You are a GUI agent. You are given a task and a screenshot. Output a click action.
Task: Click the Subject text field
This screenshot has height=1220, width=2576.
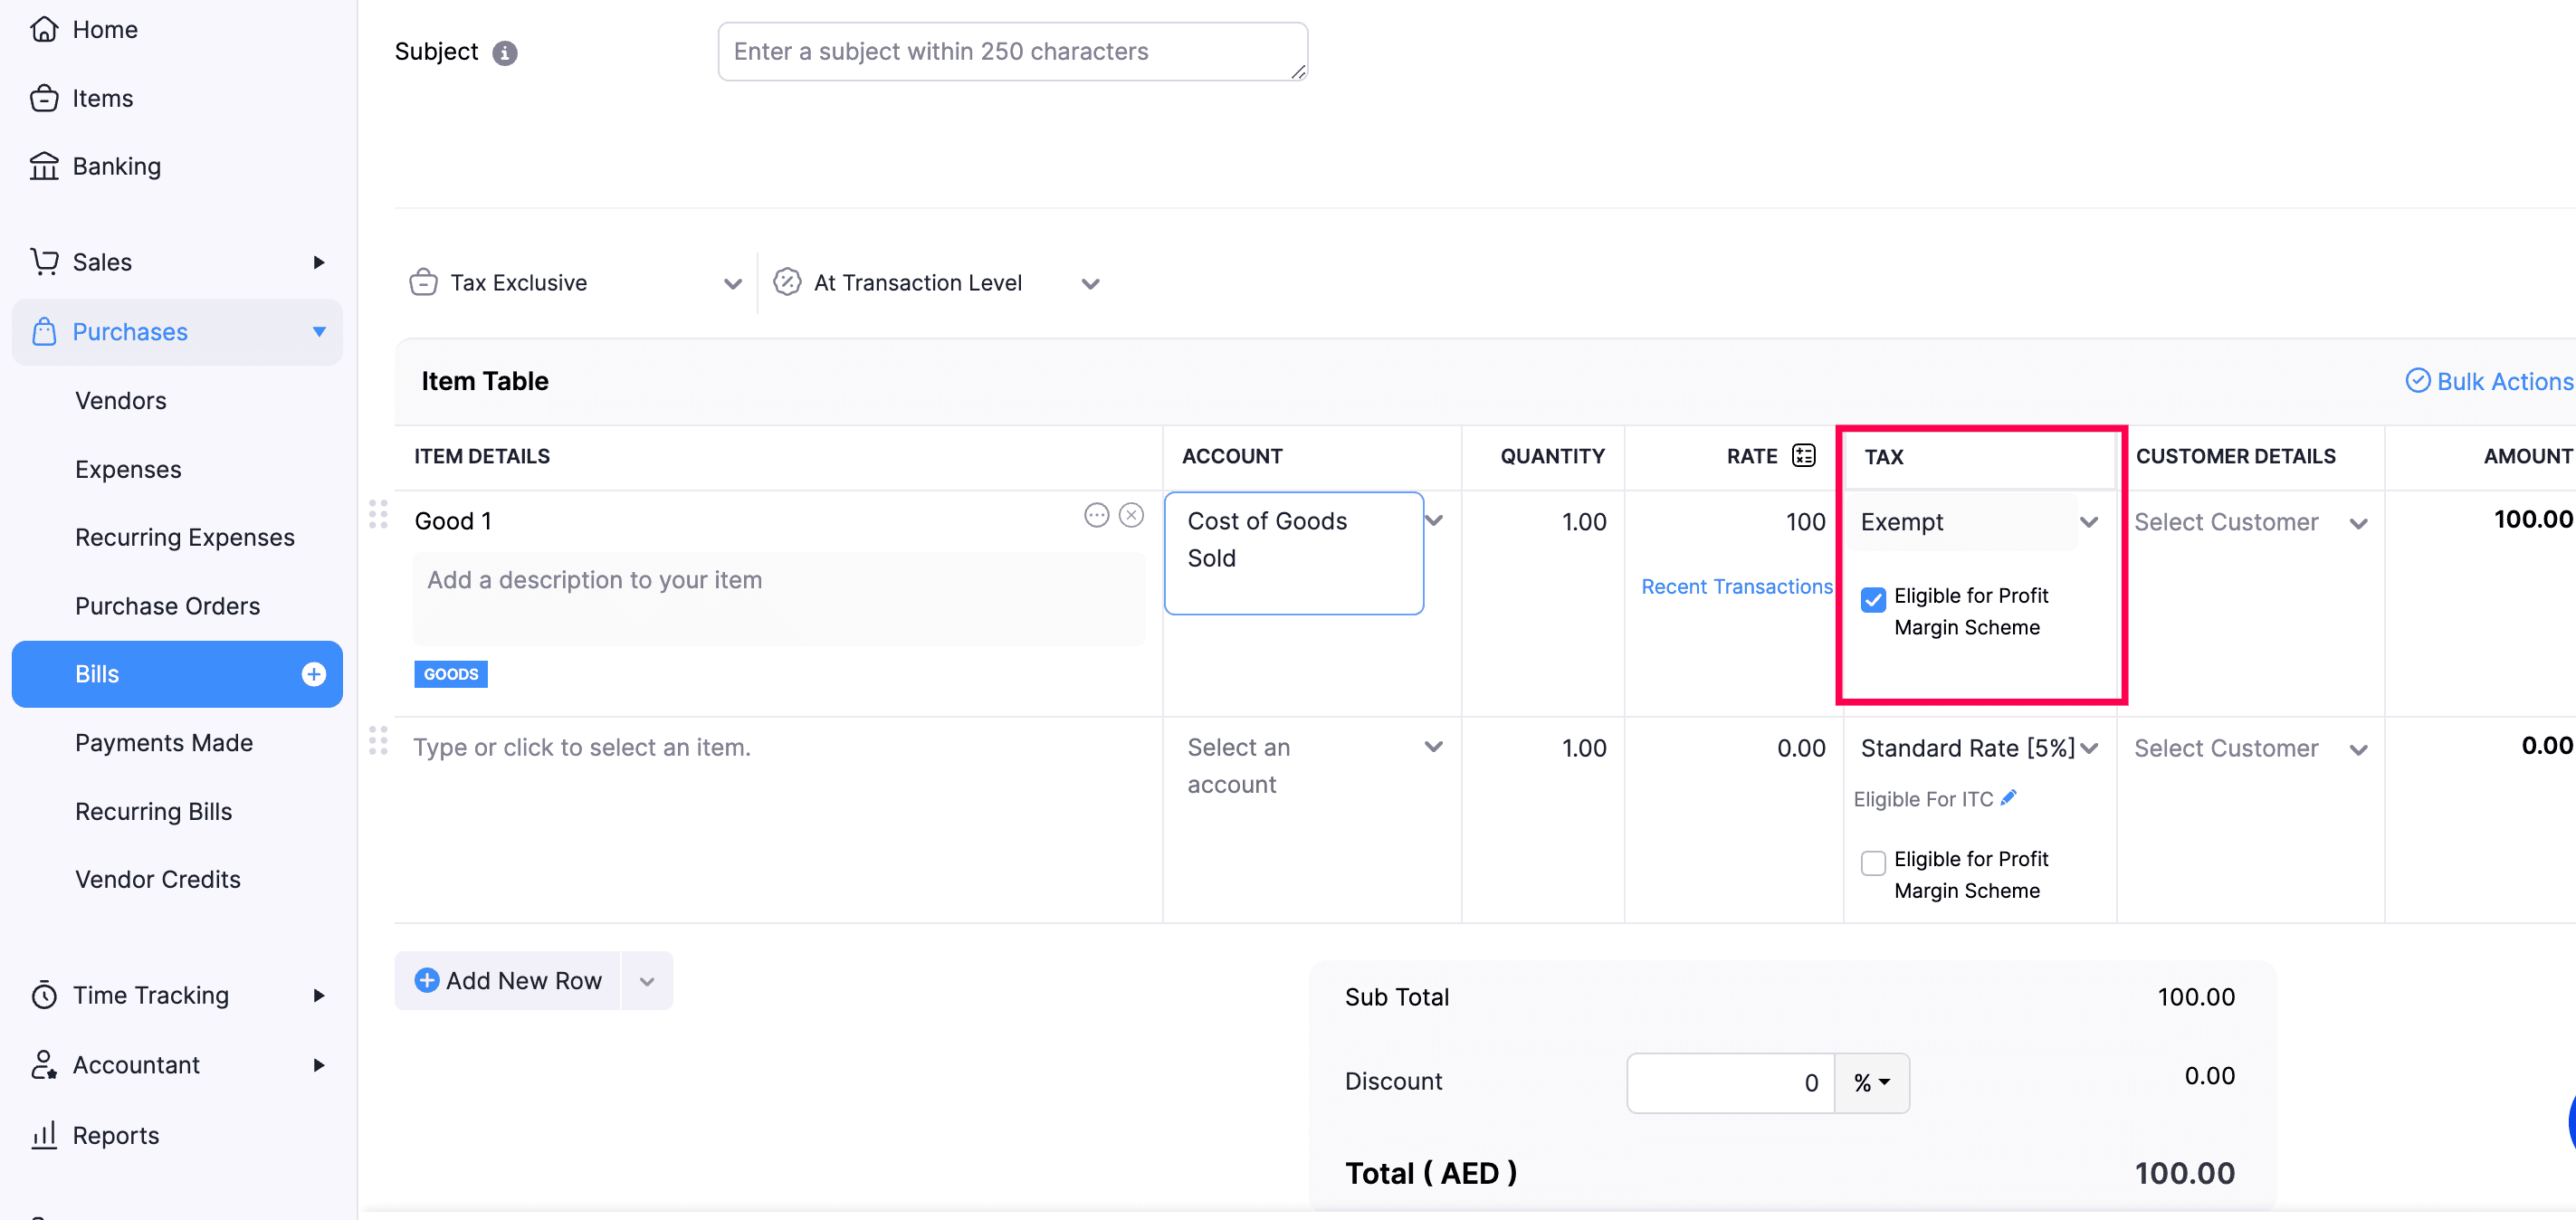pyautogui.click(x=1013, y=52)
